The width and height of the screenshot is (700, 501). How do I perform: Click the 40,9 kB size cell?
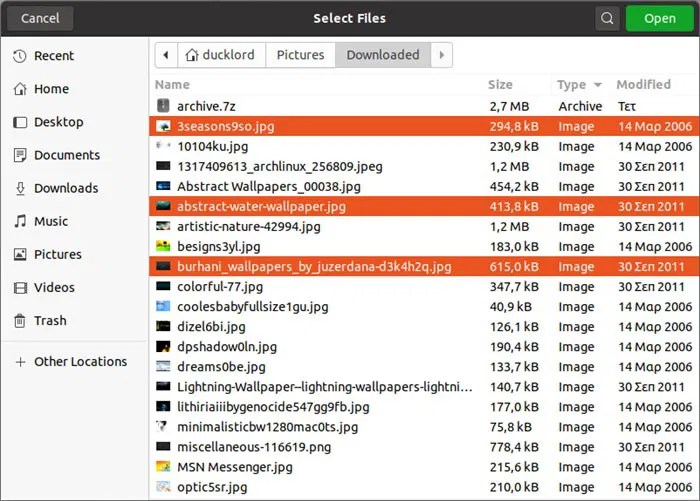click(x=511, y=307)
